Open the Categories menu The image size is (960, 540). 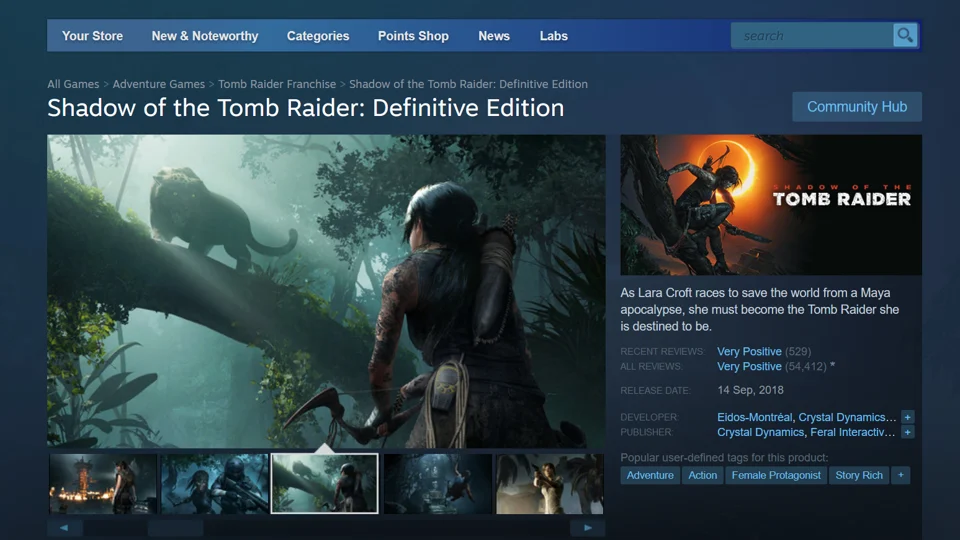[318, 36]
